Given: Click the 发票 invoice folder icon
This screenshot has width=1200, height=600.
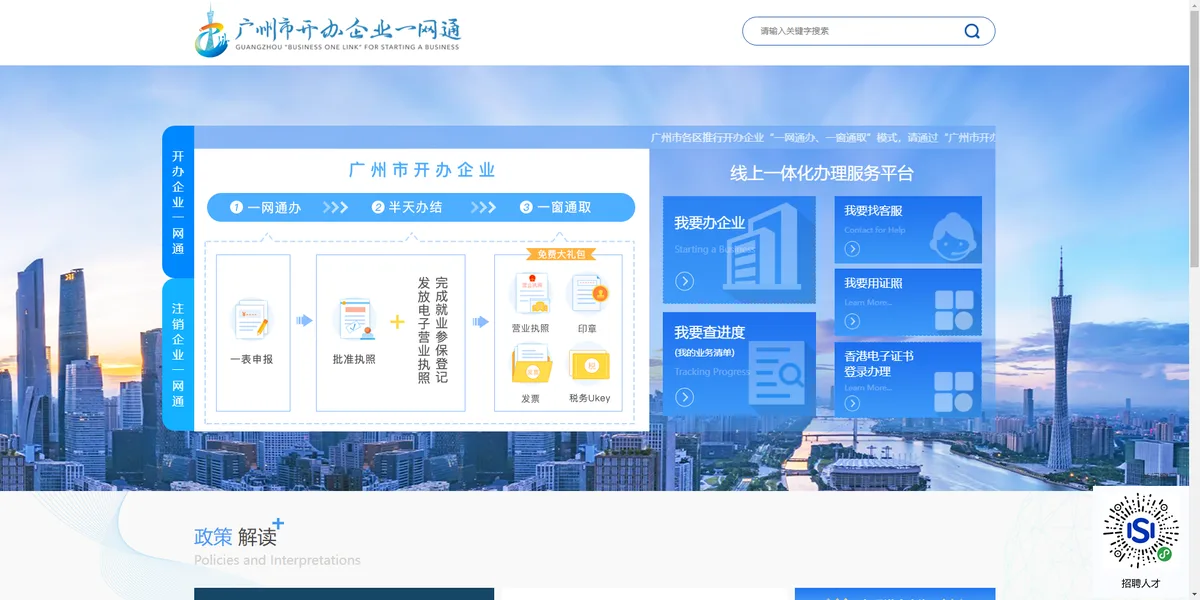Looking at the screenshot, I should 531,364.
